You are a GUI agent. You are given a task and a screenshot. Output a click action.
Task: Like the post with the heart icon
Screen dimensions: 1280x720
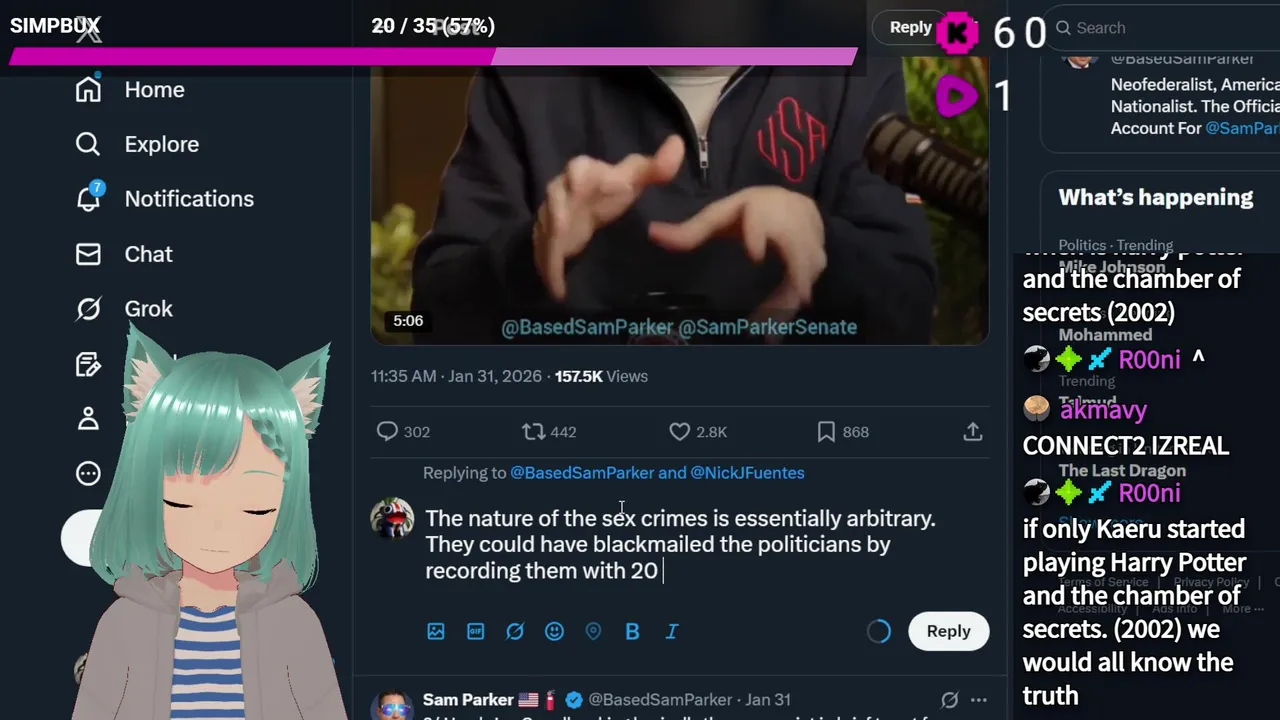pos(679,432)
